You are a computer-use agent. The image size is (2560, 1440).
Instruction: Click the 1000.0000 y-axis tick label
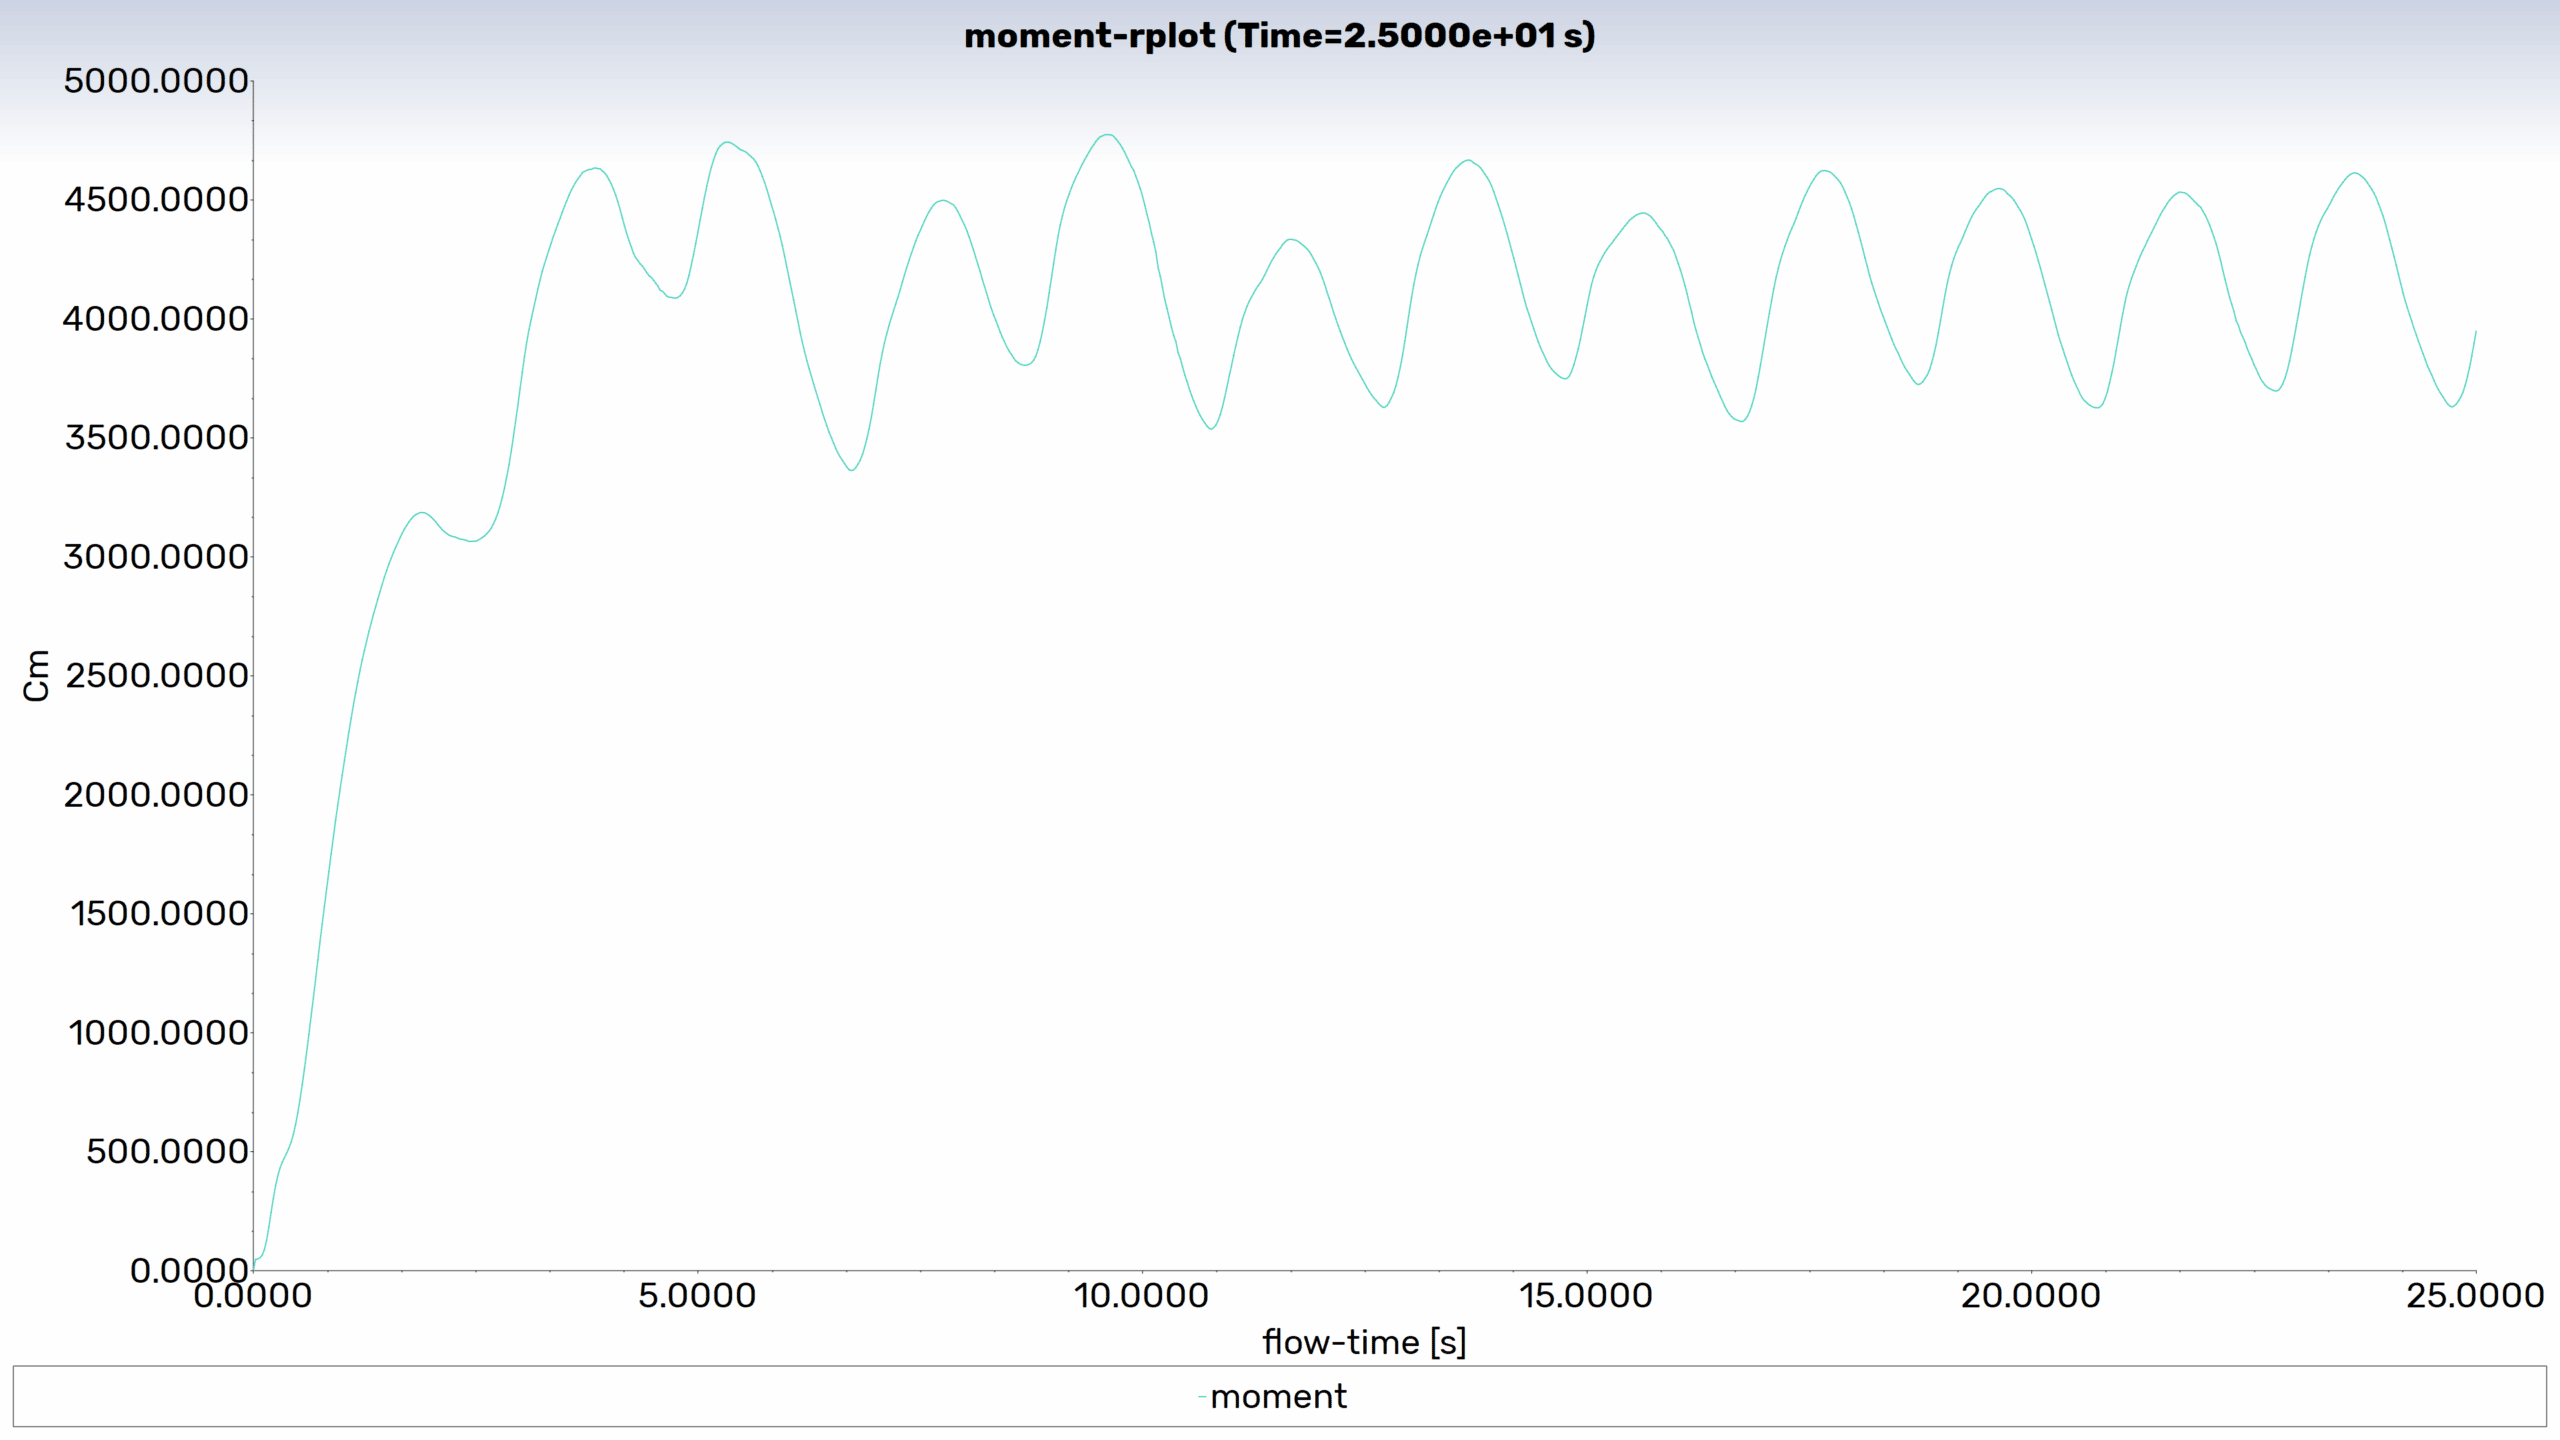[x=158, y=1033]
